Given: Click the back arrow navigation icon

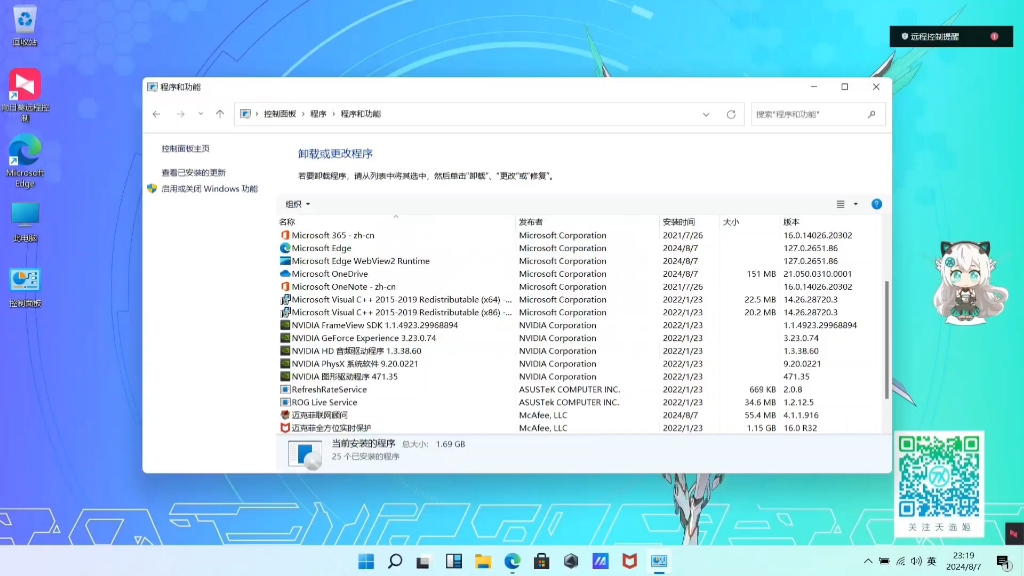Looking at the screenshot, I should coord(155,113).
